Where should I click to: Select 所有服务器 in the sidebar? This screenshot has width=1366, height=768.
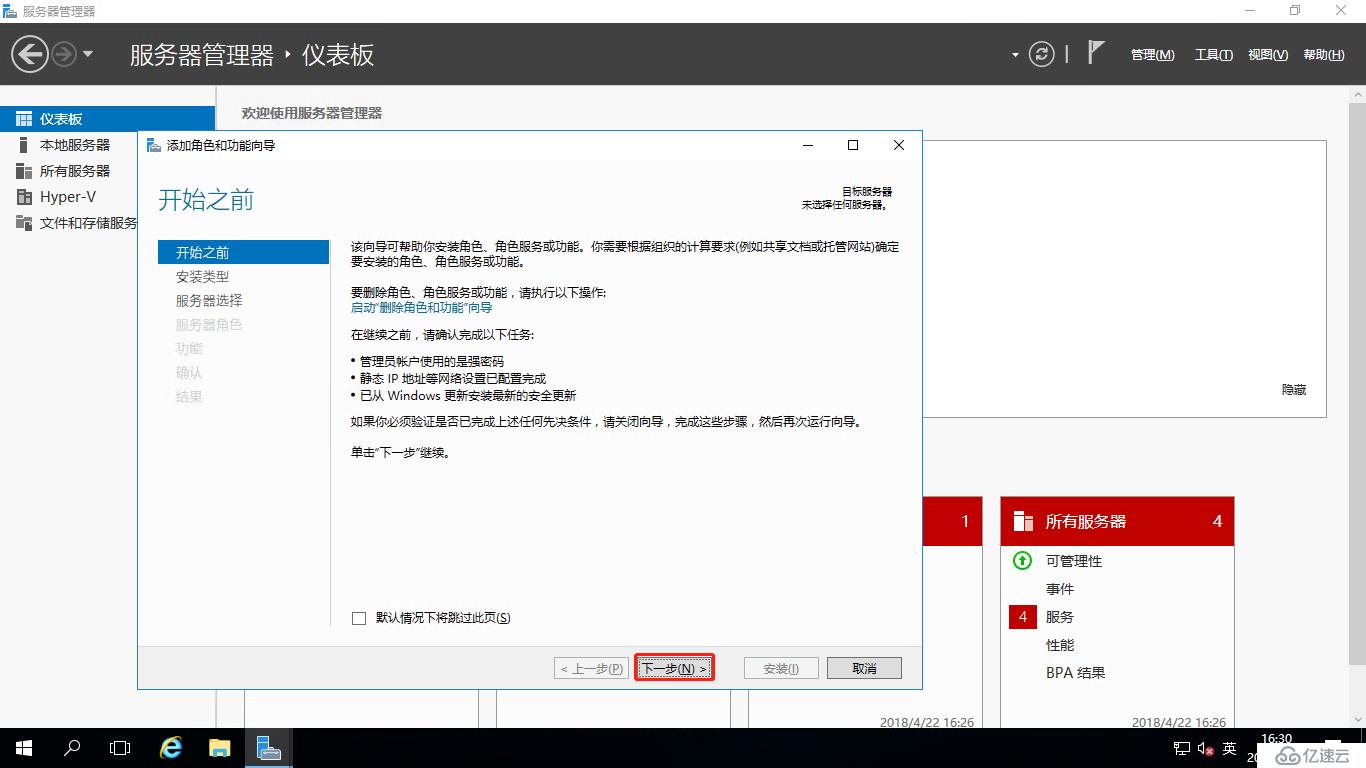tap(76, 171)
